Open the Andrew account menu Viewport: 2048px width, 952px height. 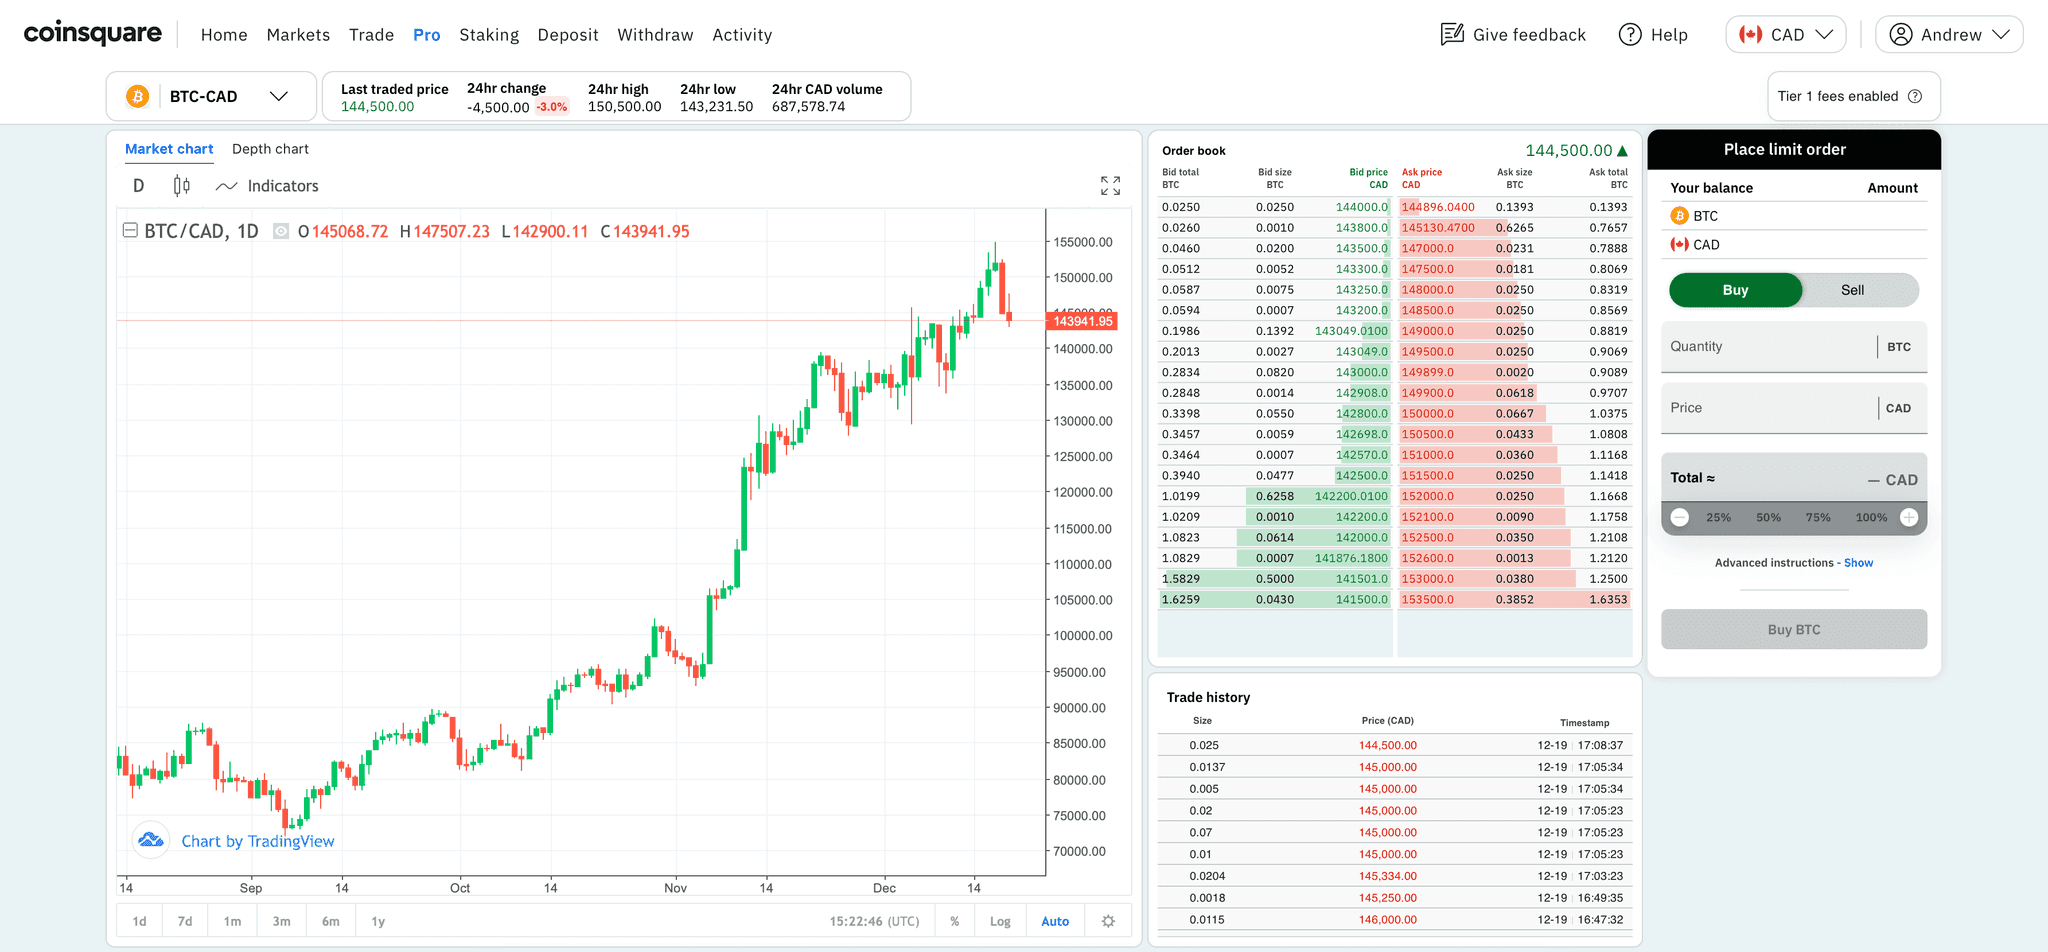click(x=1948, y=35)
